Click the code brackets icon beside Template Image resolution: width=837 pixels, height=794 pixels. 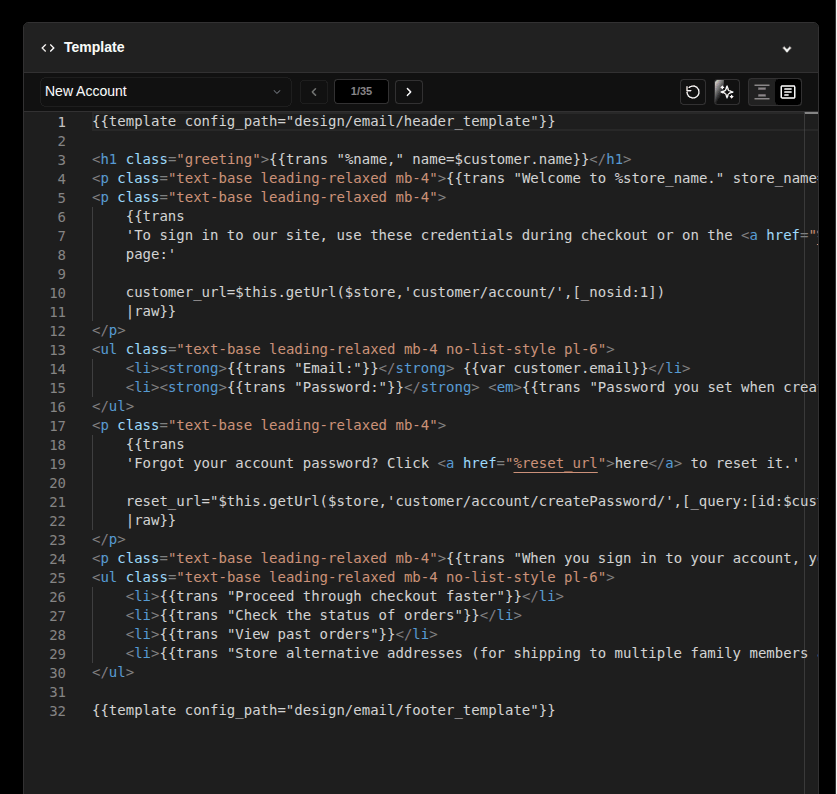(x=48, y=47)
